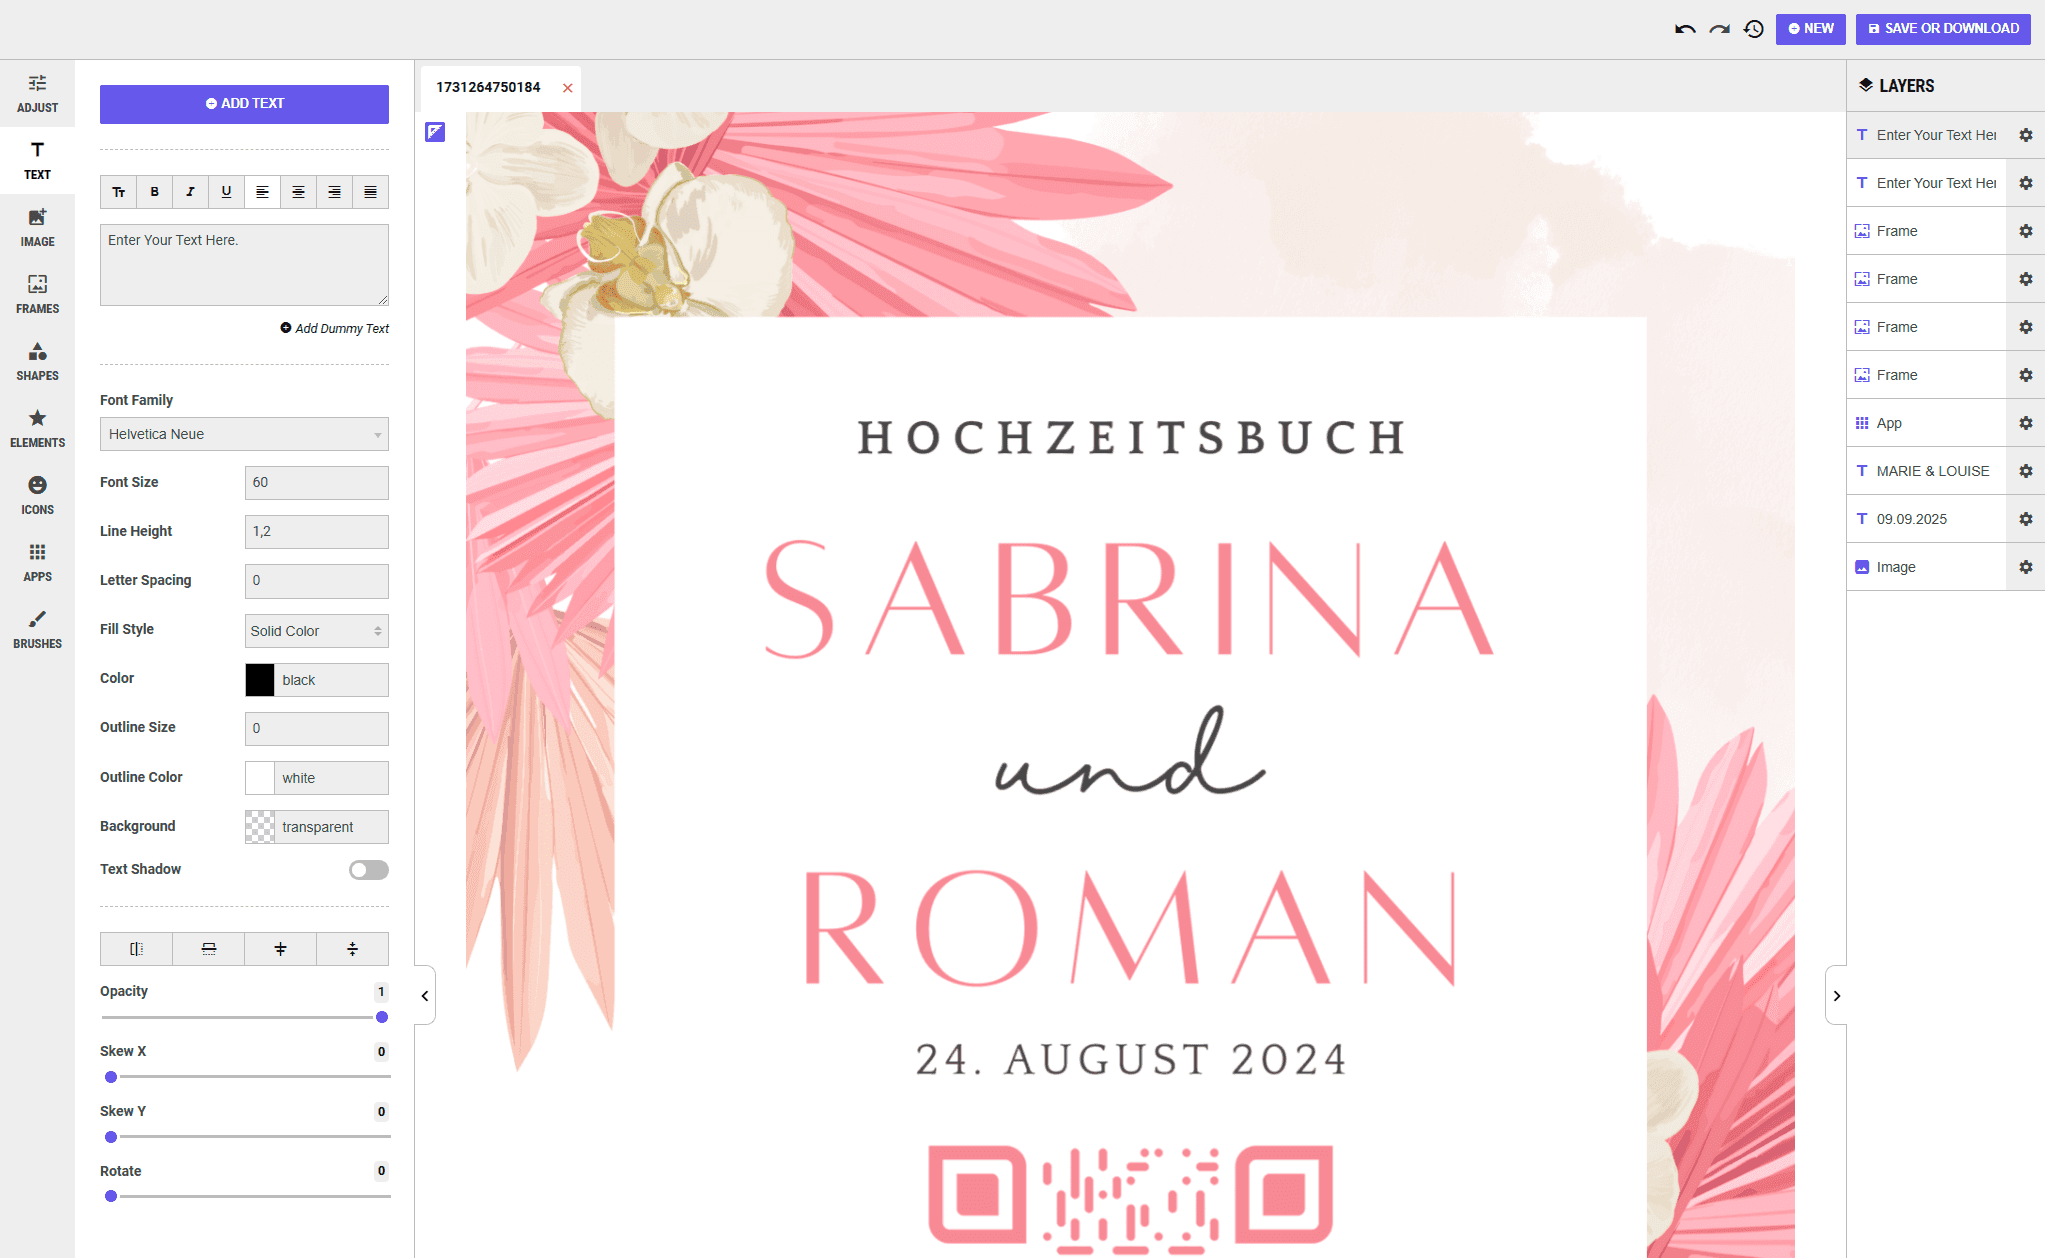Toggle the Text Shadow switch on
The image size is (2045, 1258).
(x=368, y=869)
